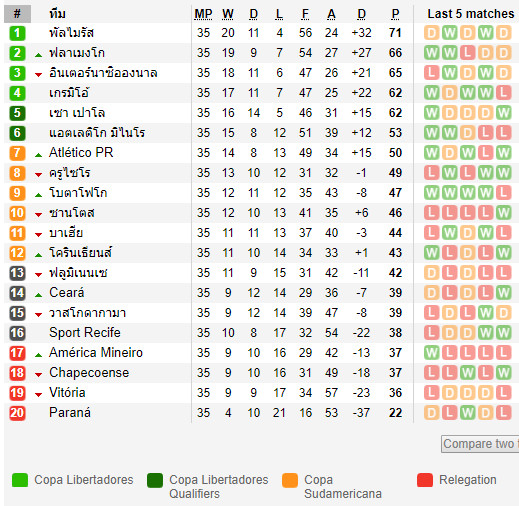Click the orange Copa Sudamericana legend swatch
The width and height of the screenshot is (519, 506).
[x=290, y=480]
